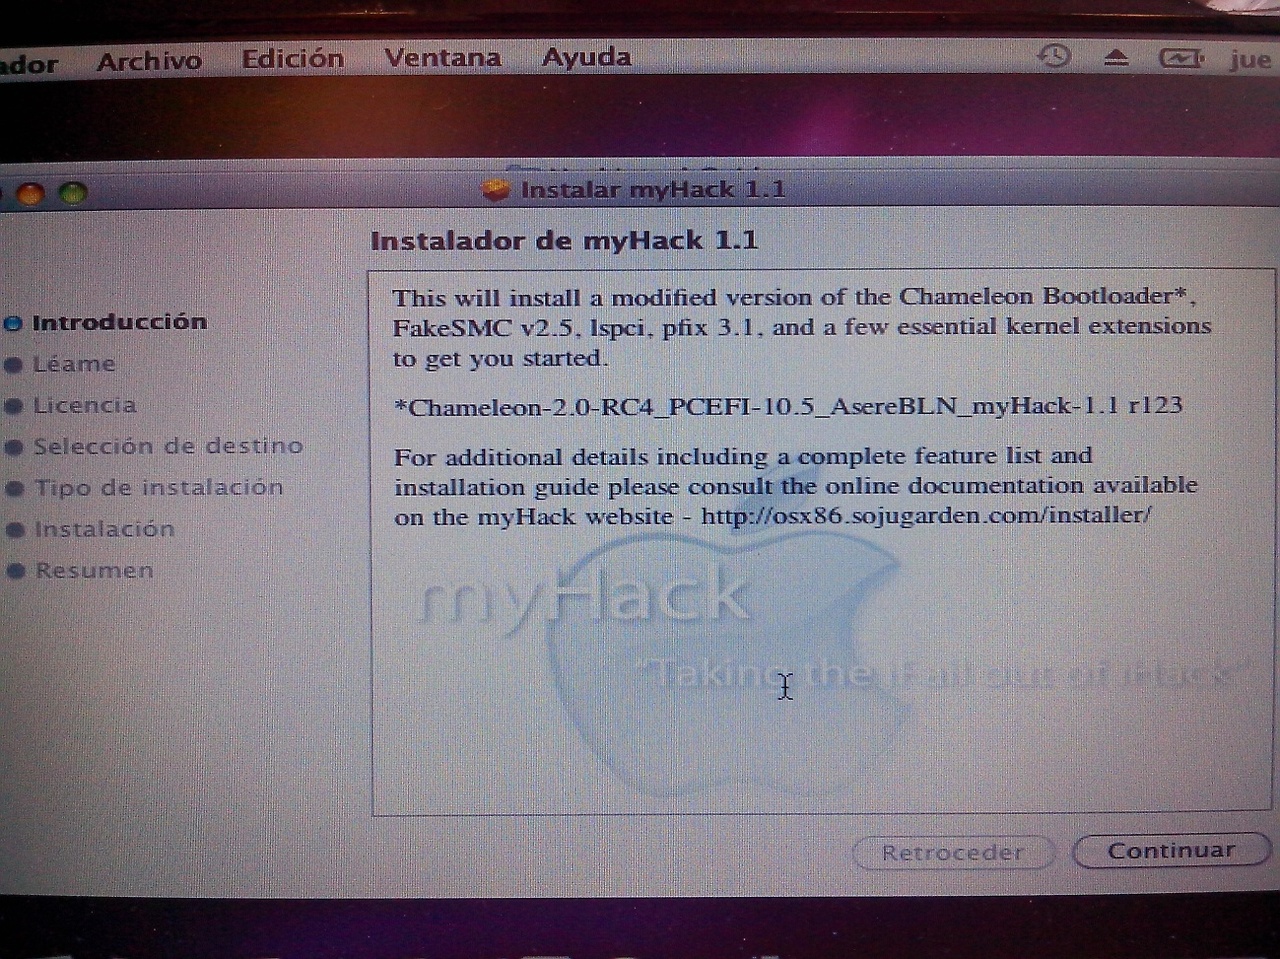Screen dimensions: 1280x959
Task: Open the Time Machine menu bar icon
Action: 1054,56
